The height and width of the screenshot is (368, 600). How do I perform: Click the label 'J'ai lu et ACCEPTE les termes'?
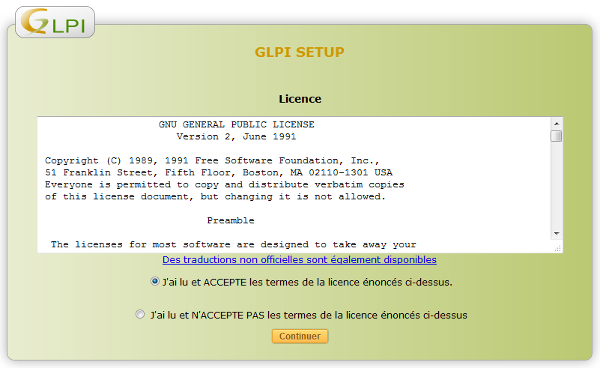[307, 282]
